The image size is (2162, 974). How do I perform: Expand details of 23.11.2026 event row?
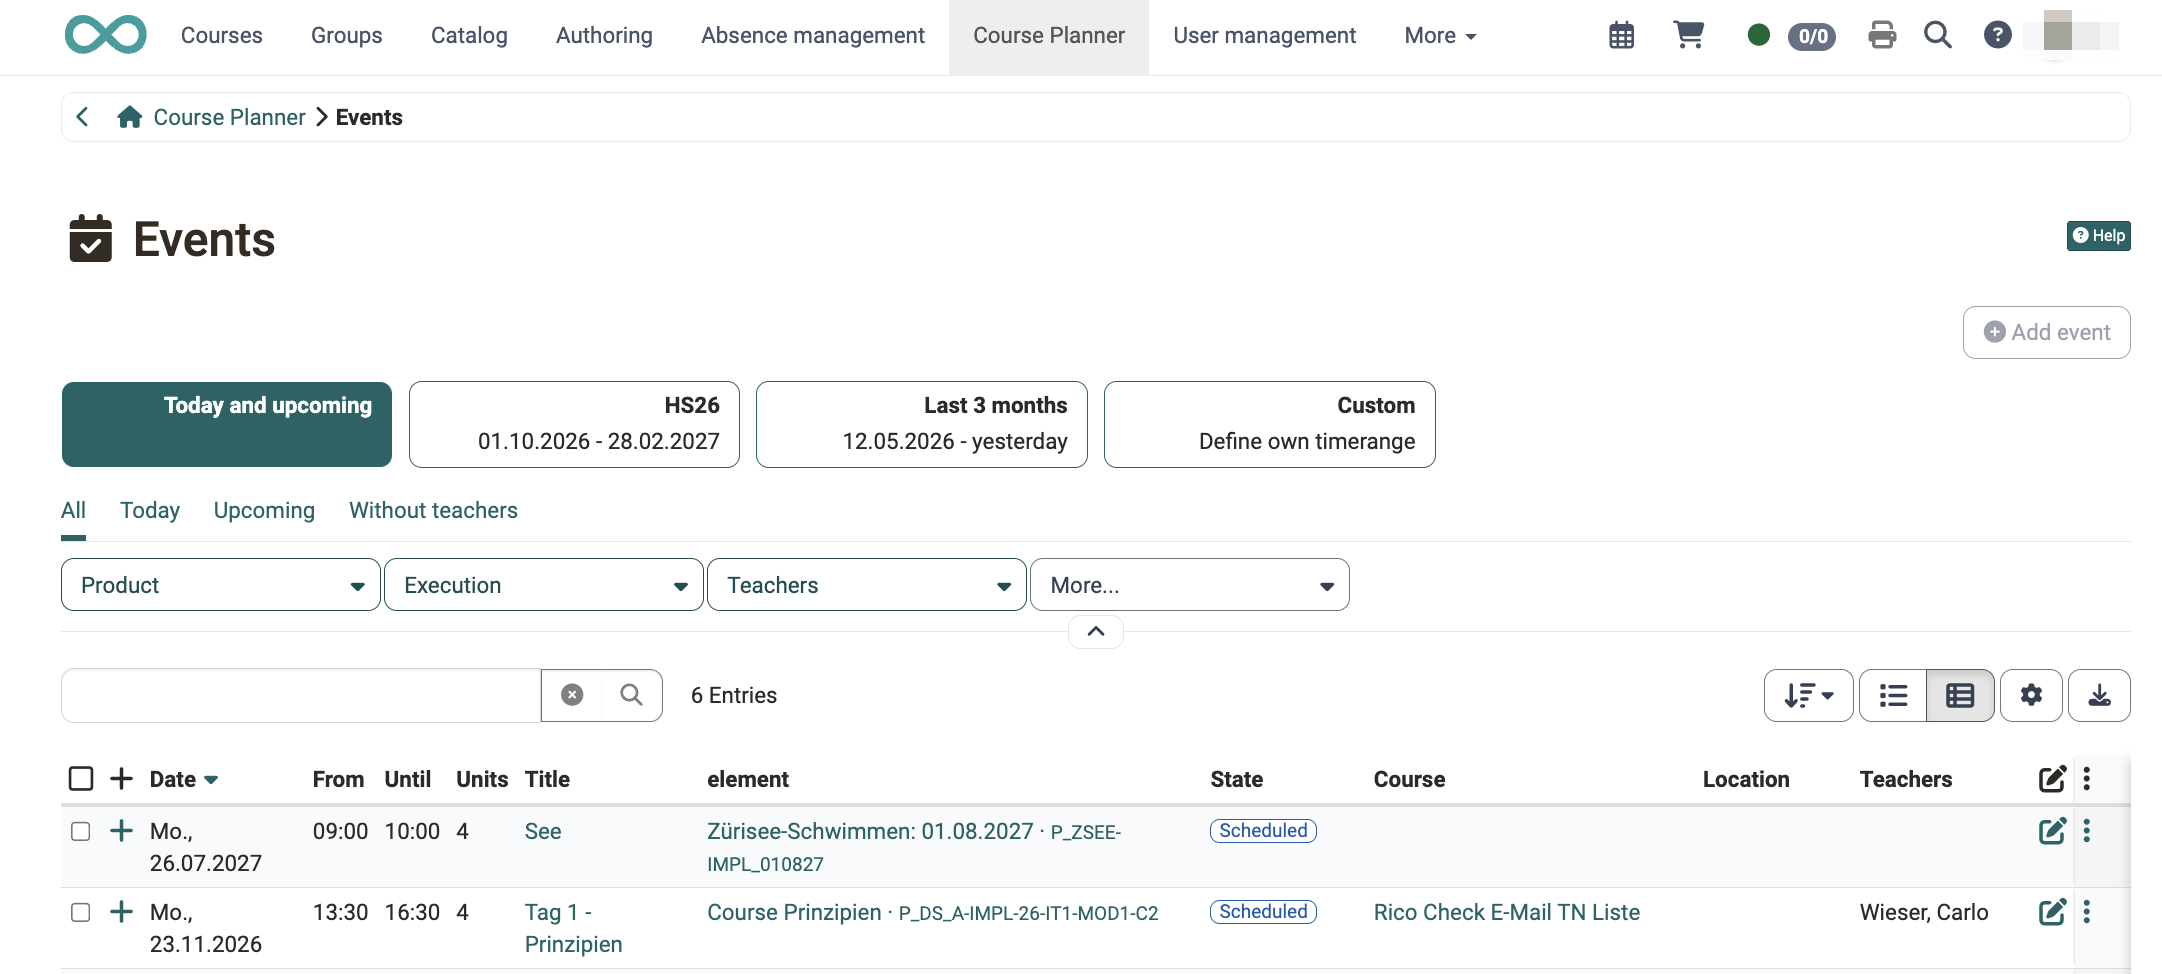point(121,912)
